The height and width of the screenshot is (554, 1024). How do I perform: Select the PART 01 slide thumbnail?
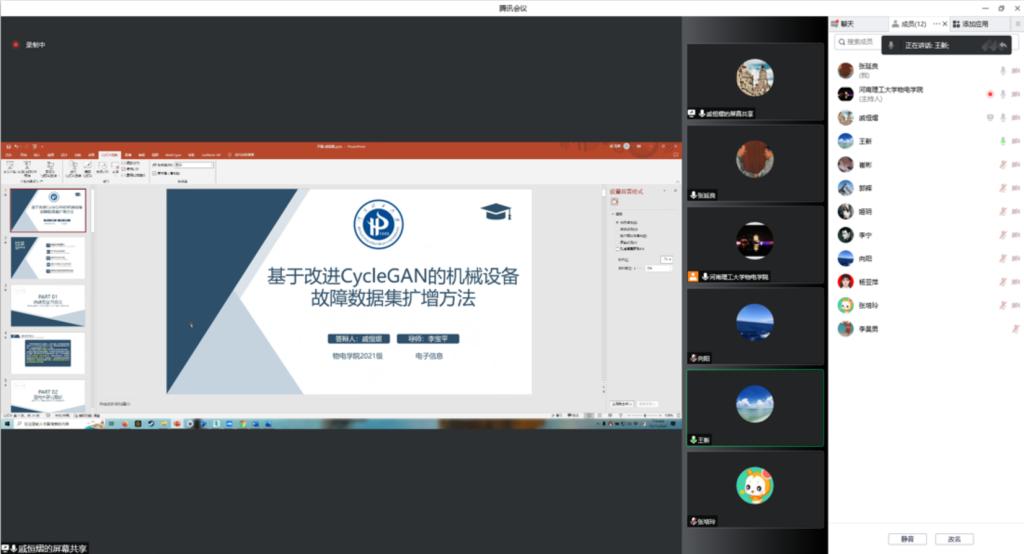(x=48, y=305)
